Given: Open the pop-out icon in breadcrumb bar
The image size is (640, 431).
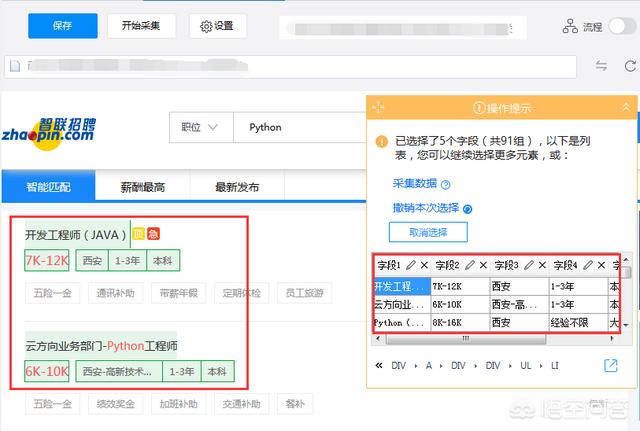Looking at the screenshot, I should coord(611,365).
